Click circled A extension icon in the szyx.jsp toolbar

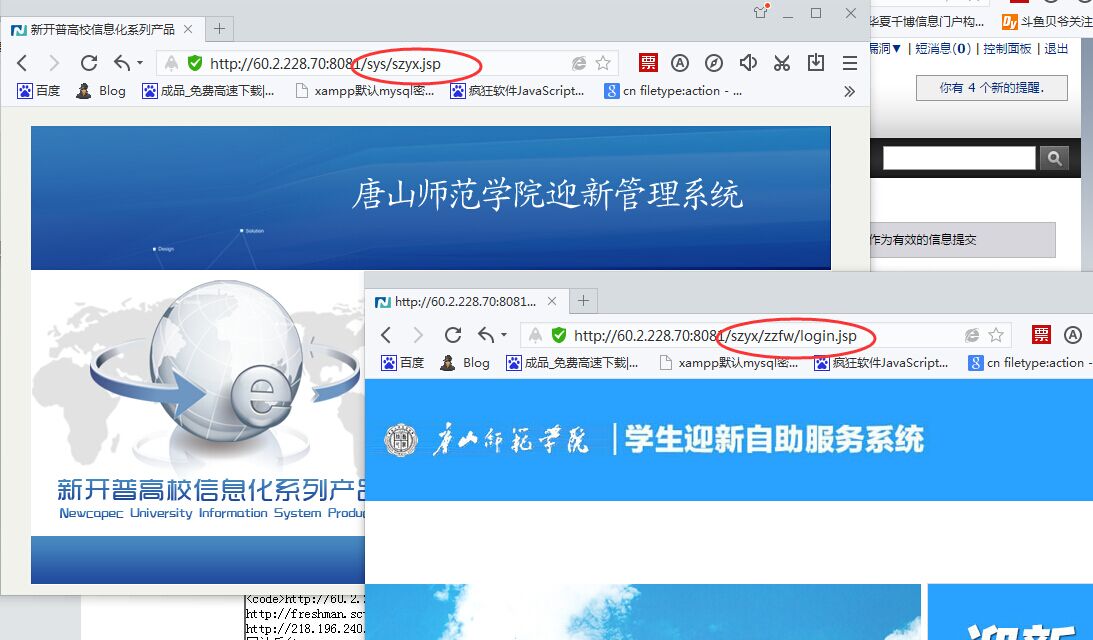point(680,63)
